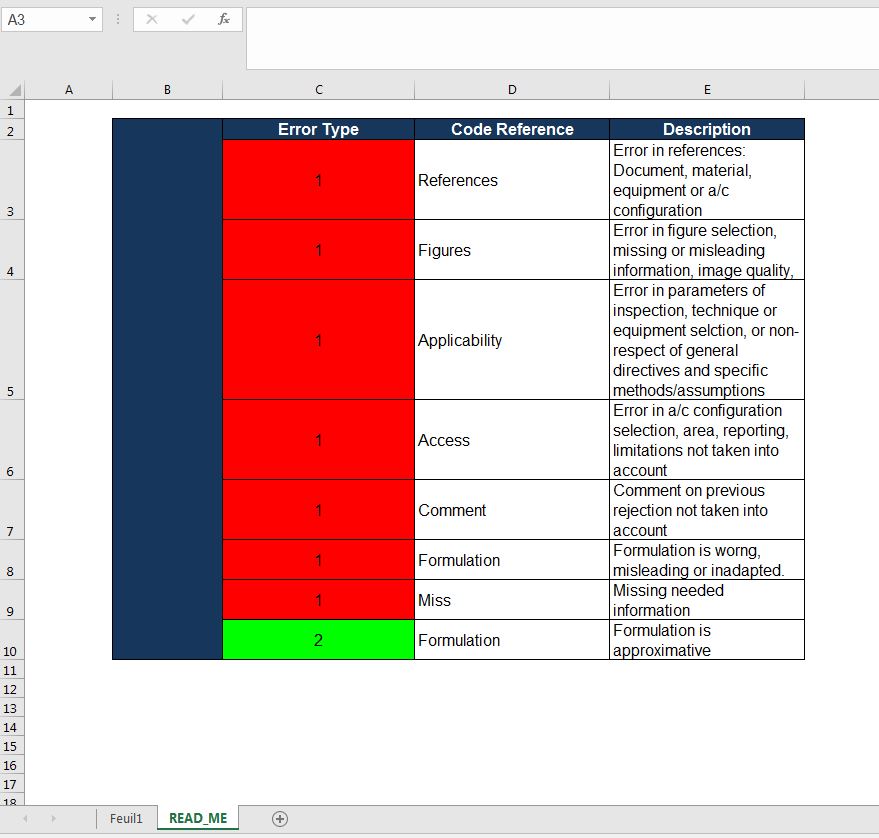
Task: Add a new sheet with plus icon
Action: 280,819
